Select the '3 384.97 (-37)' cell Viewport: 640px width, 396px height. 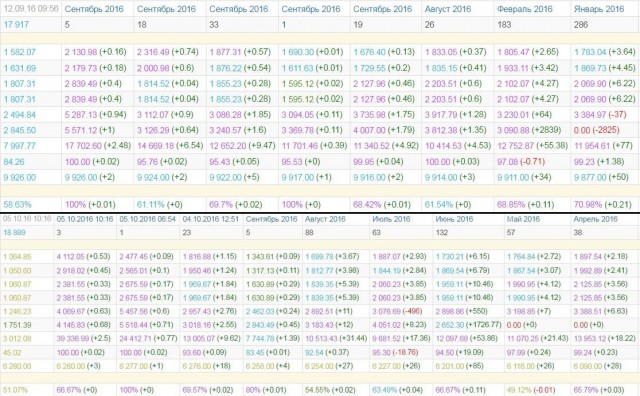point(600,114)
